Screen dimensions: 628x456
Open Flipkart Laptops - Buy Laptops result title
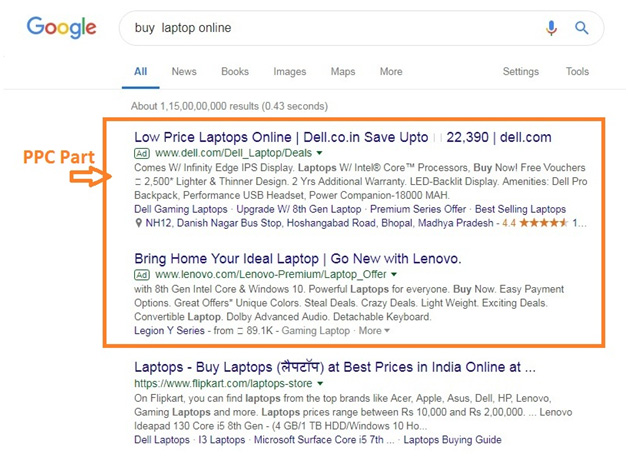335,367
